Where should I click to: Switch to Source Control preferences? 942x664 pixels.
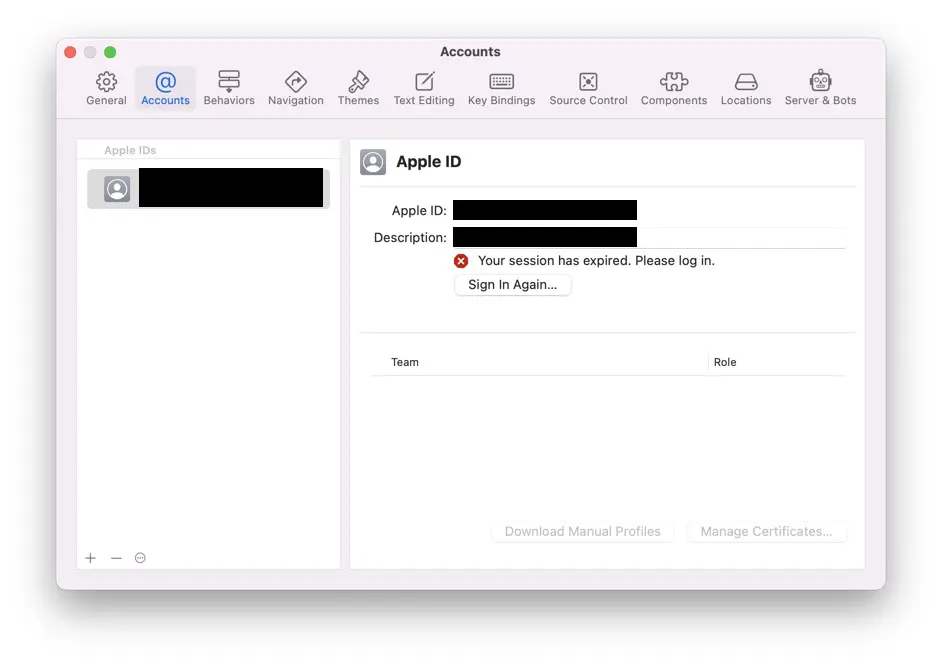coord(588,88)
